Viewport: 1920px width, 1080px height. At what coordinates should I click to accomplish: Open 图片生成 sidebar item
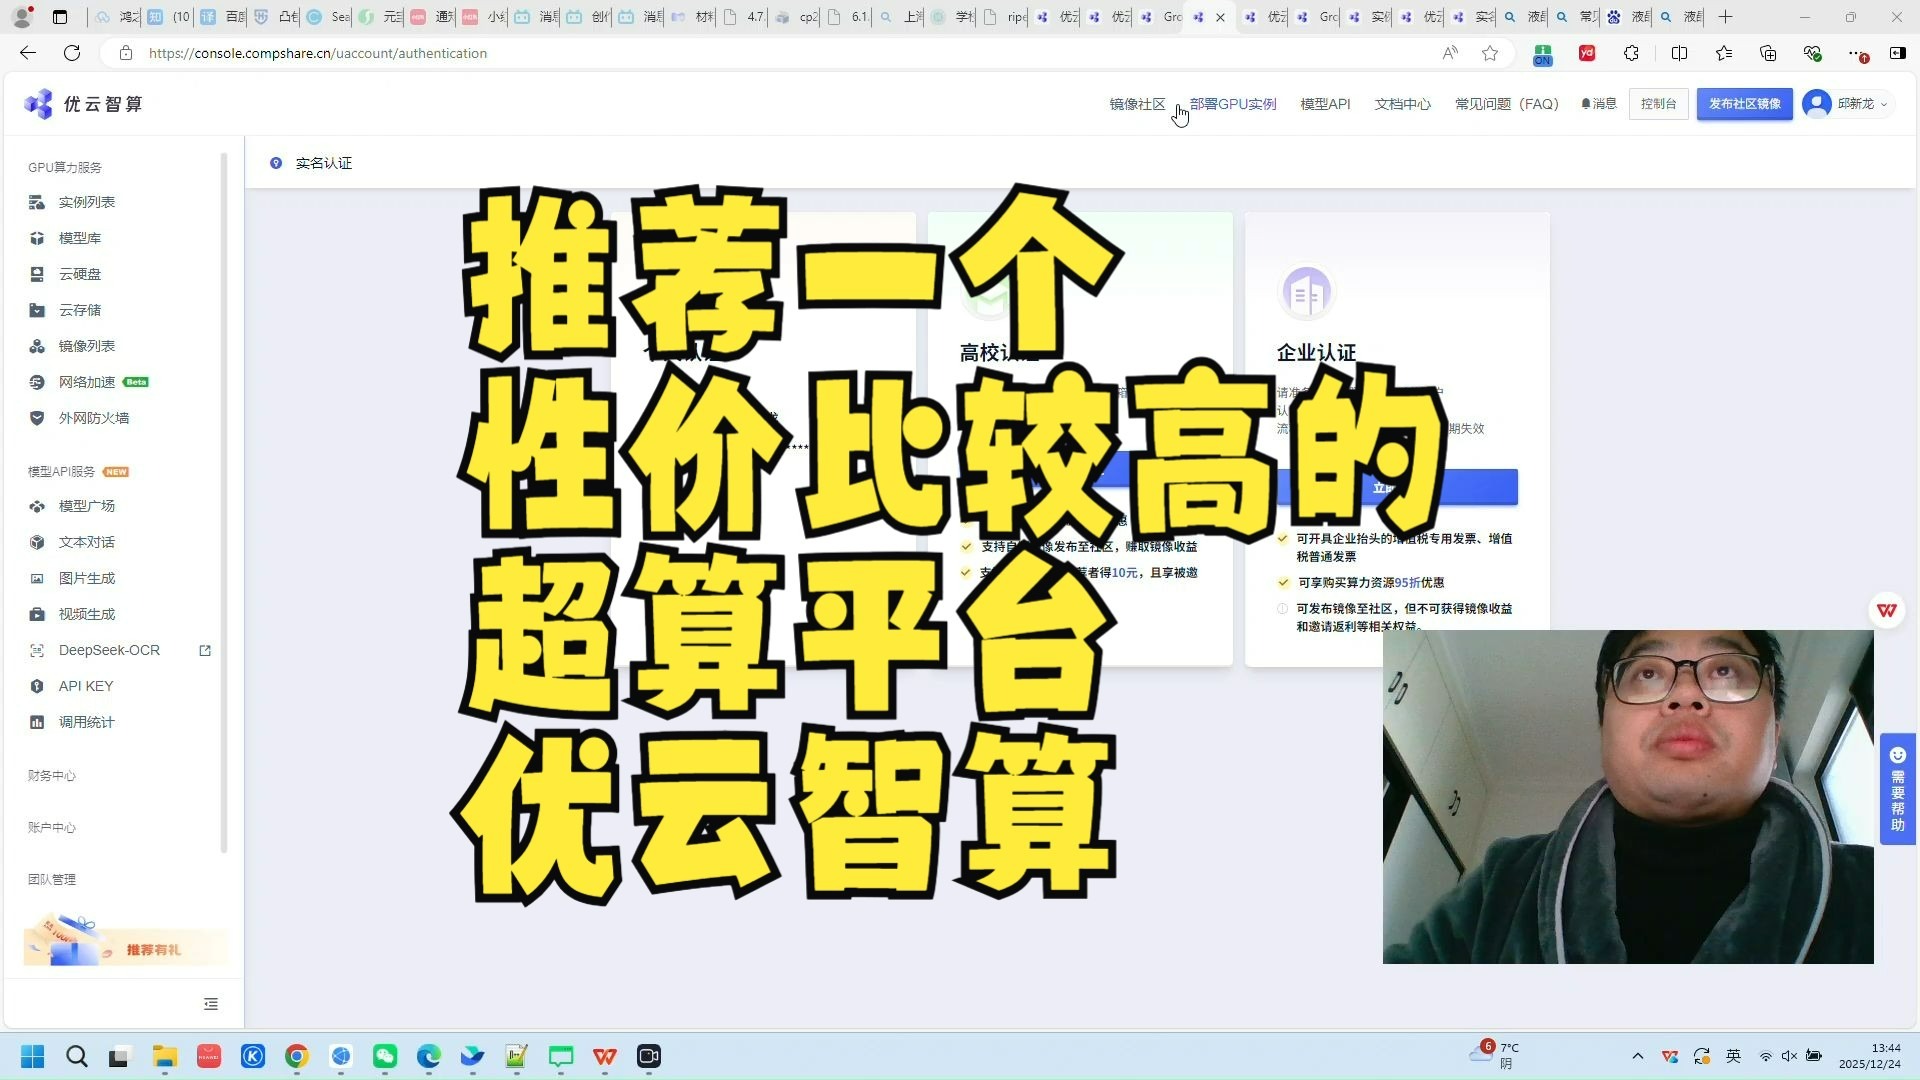tap(86, 578)
